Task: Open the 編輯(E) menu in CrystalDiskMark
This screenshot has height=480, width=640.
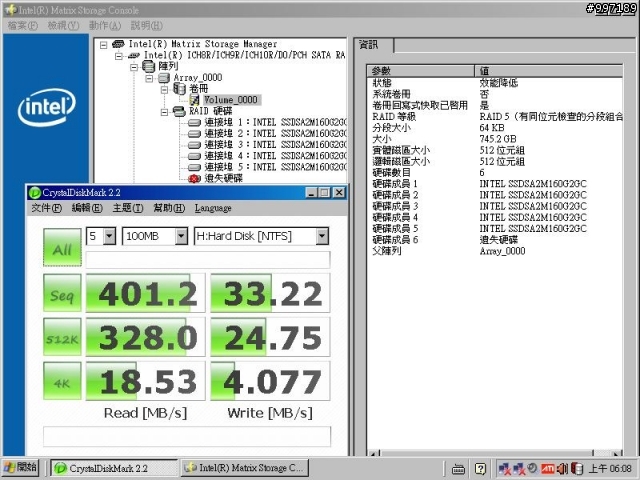Action: coord(87,208)
